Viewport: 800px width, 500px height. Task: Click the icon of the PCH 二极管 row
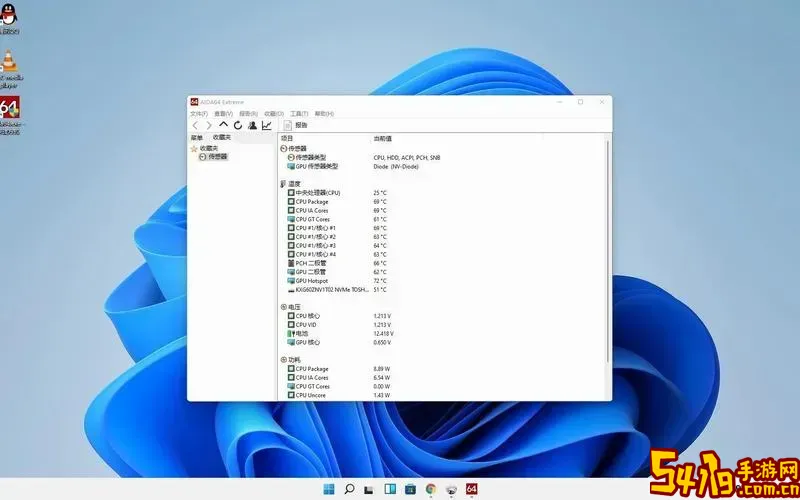tap(291, 263)
